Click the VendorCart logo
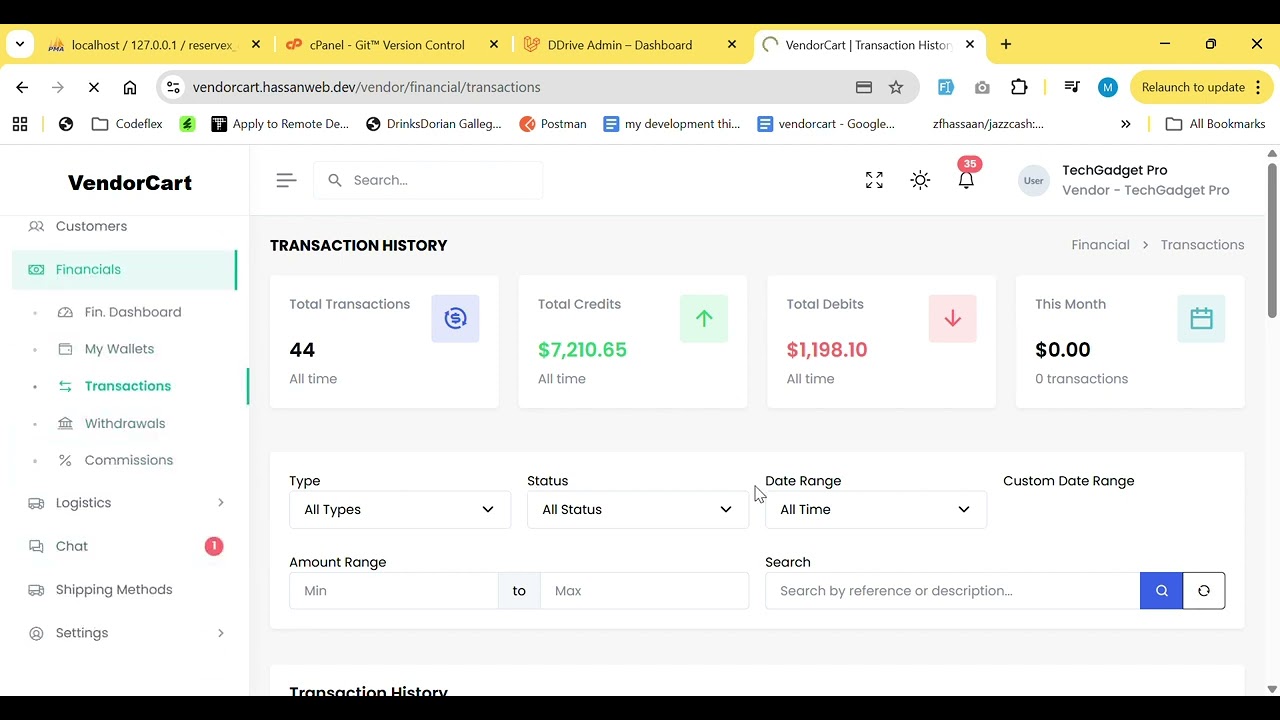1280x720 pixels. pos(130,183)
